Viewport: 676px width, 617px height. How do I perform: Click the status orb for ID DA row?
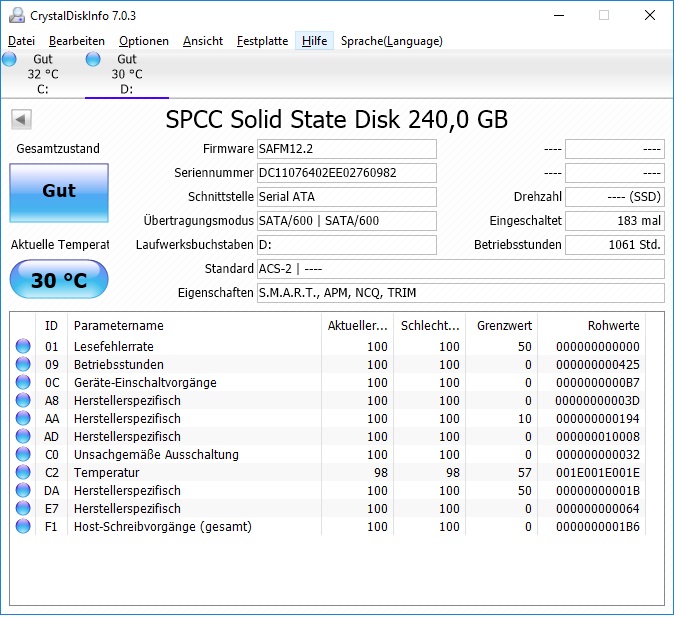click(x=23, y=490)
